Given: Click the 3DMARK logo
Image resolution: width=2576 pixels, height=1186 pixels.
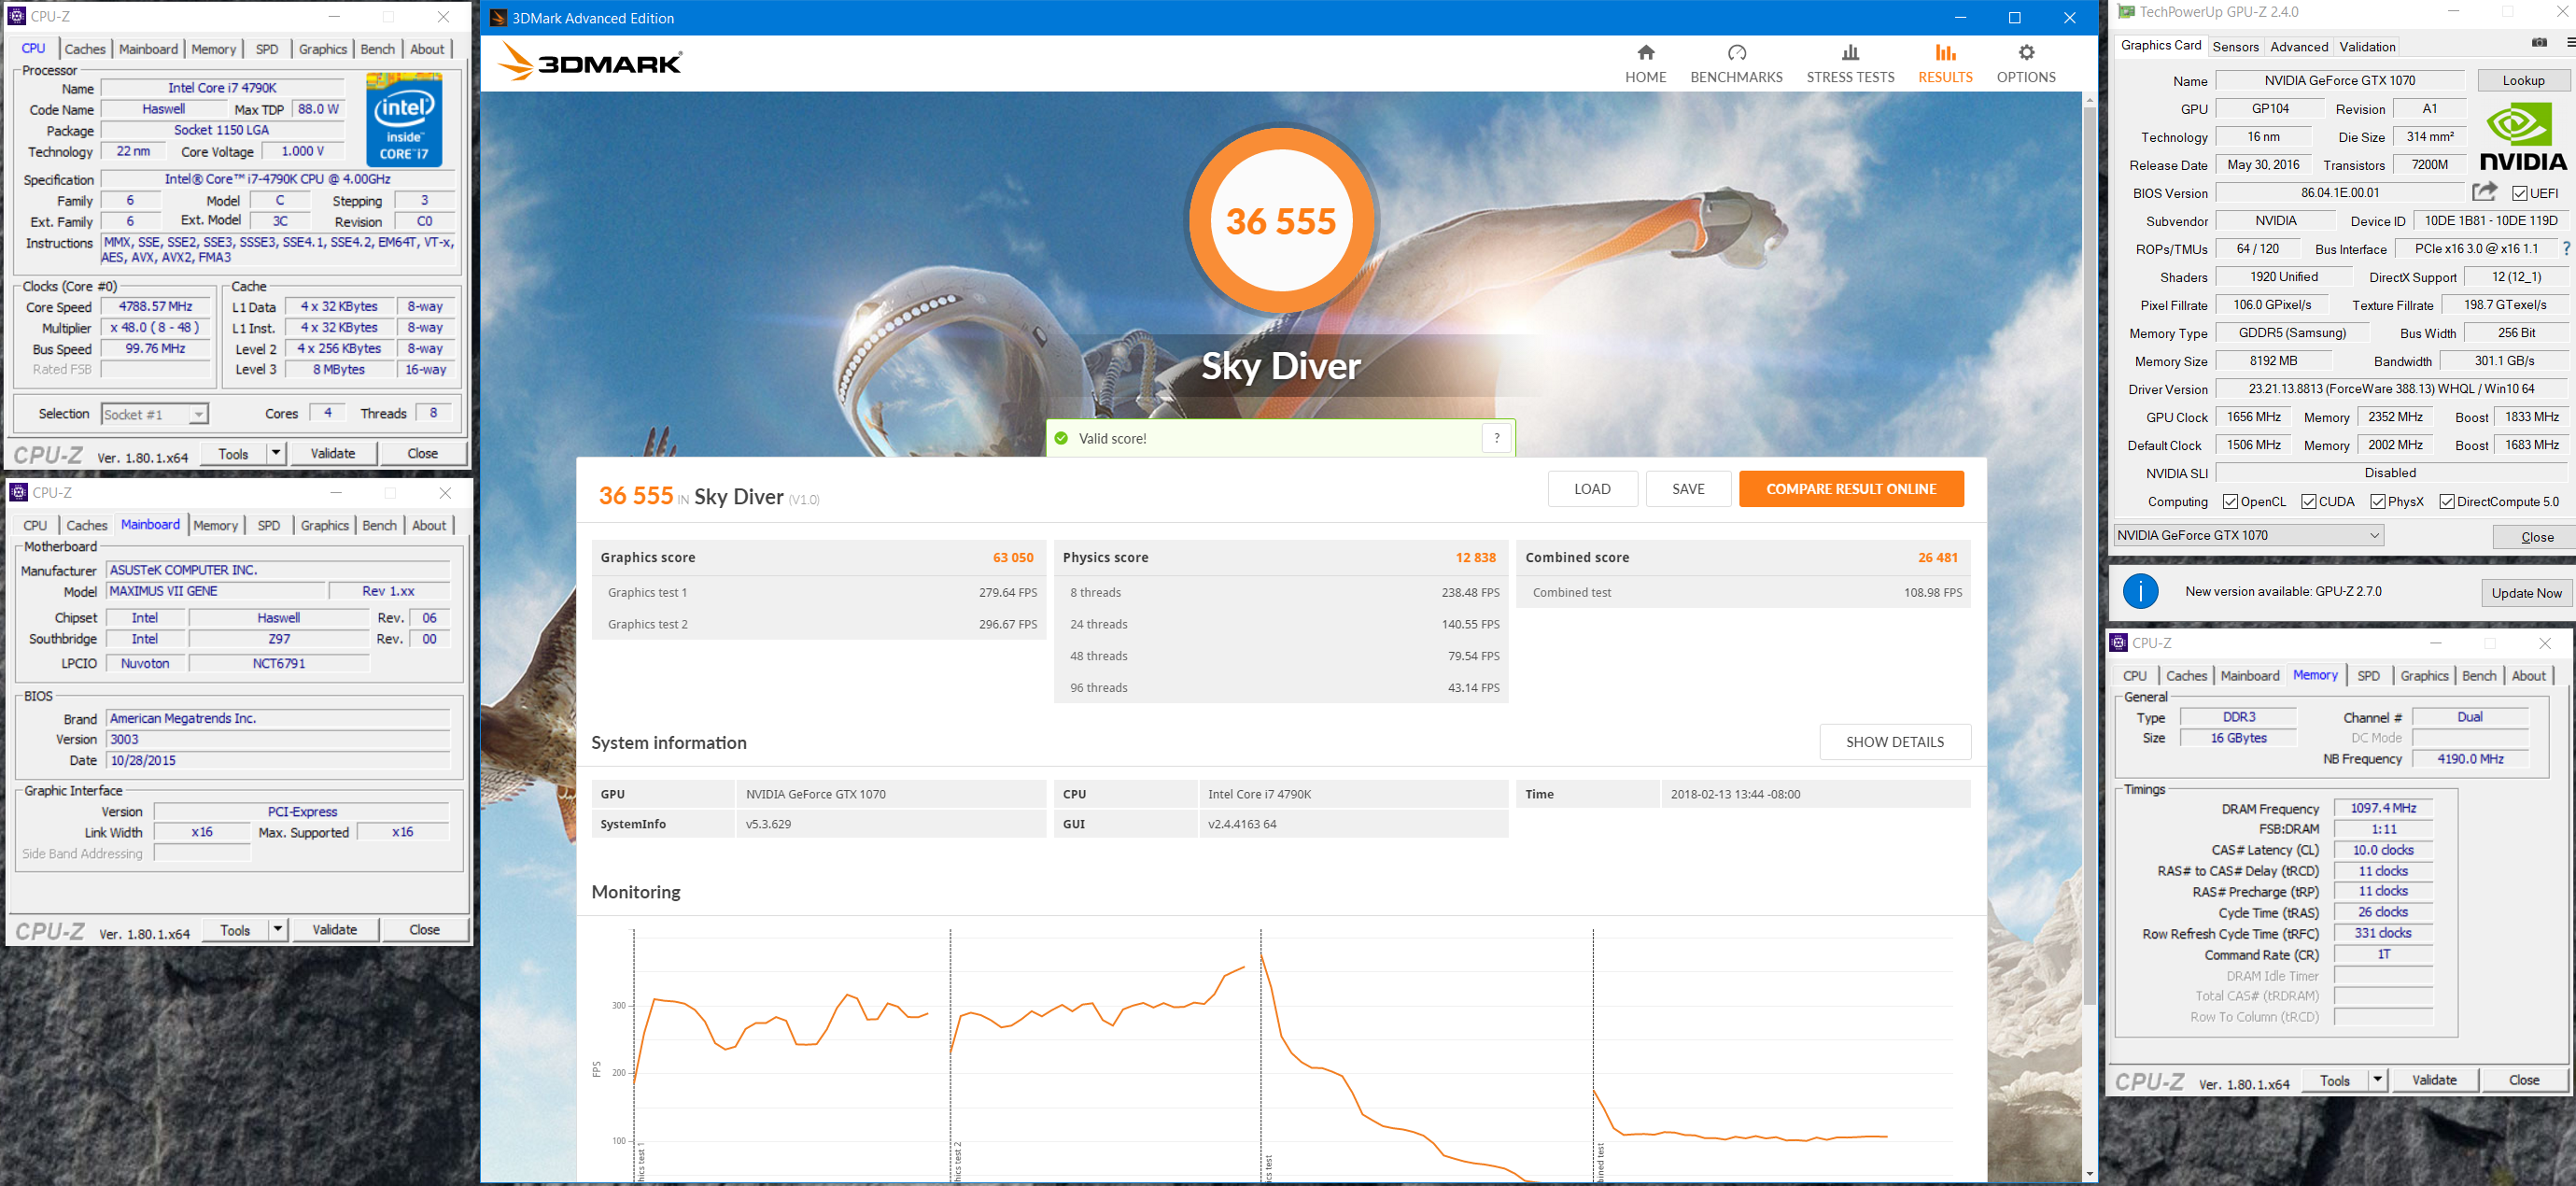Looking at the screenshot, I should 590,62.
